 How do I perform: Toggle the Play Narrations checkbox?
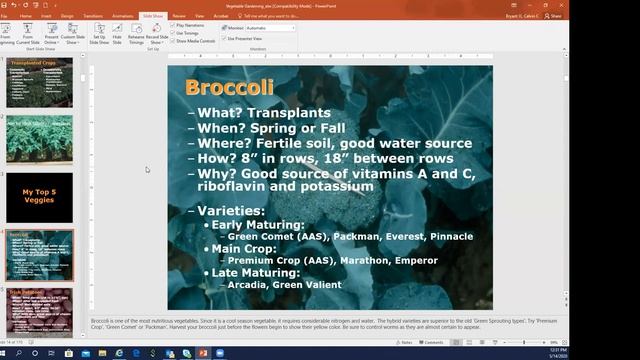pos(173,25)
